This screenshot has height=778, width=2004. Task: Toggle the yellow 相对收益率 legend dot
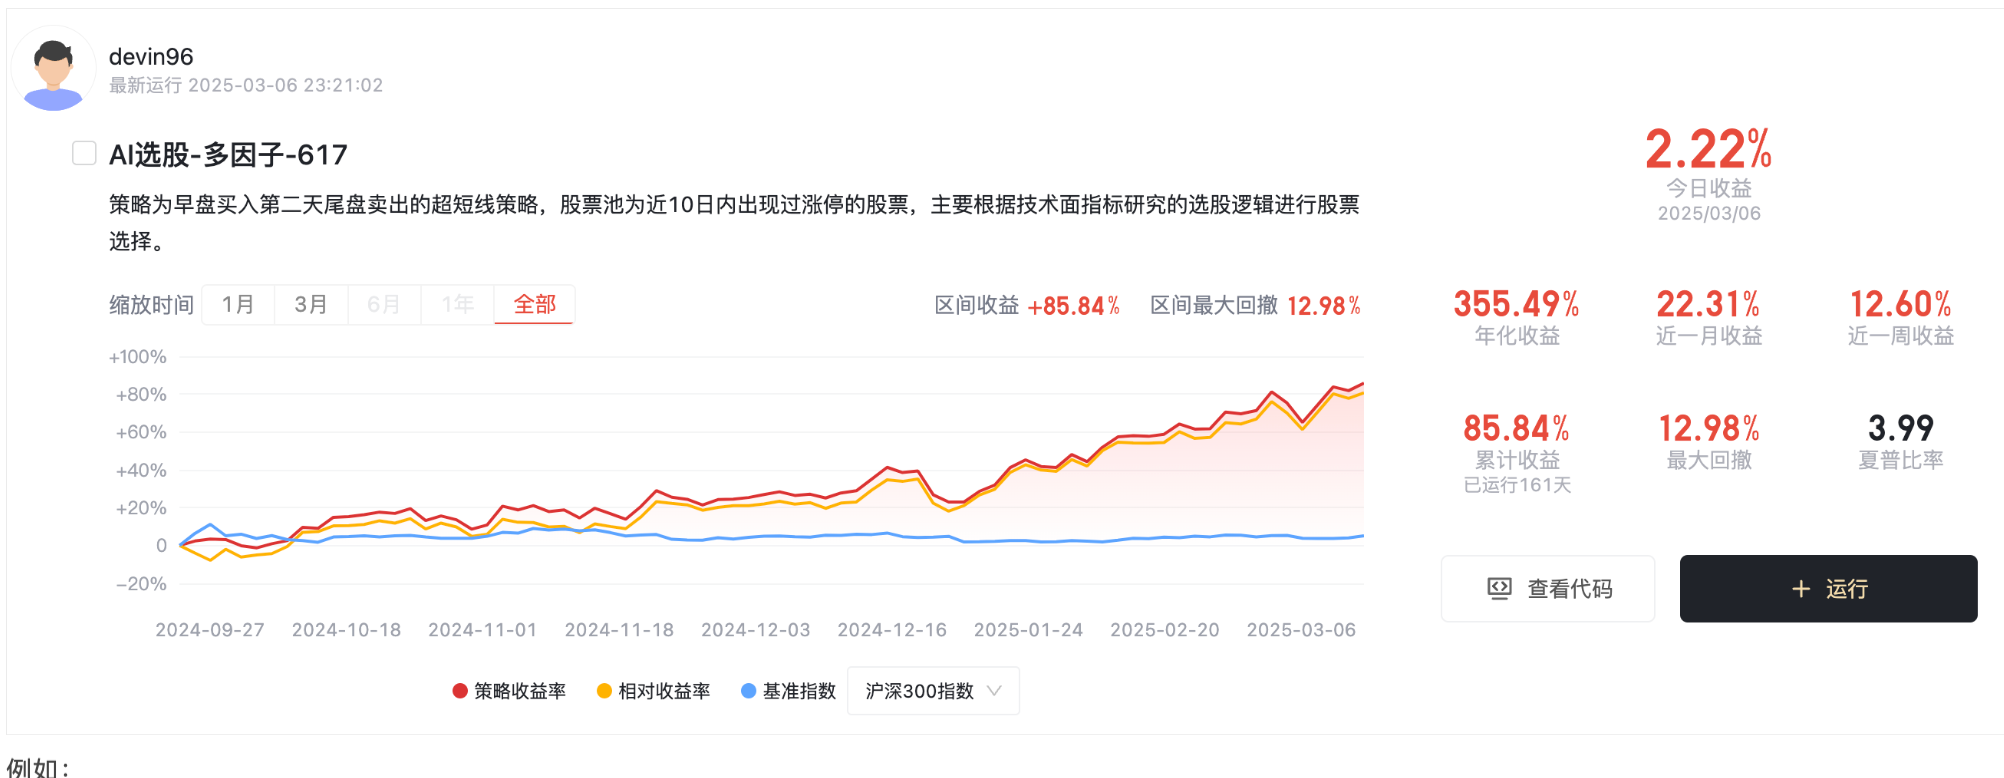[604, 691]
